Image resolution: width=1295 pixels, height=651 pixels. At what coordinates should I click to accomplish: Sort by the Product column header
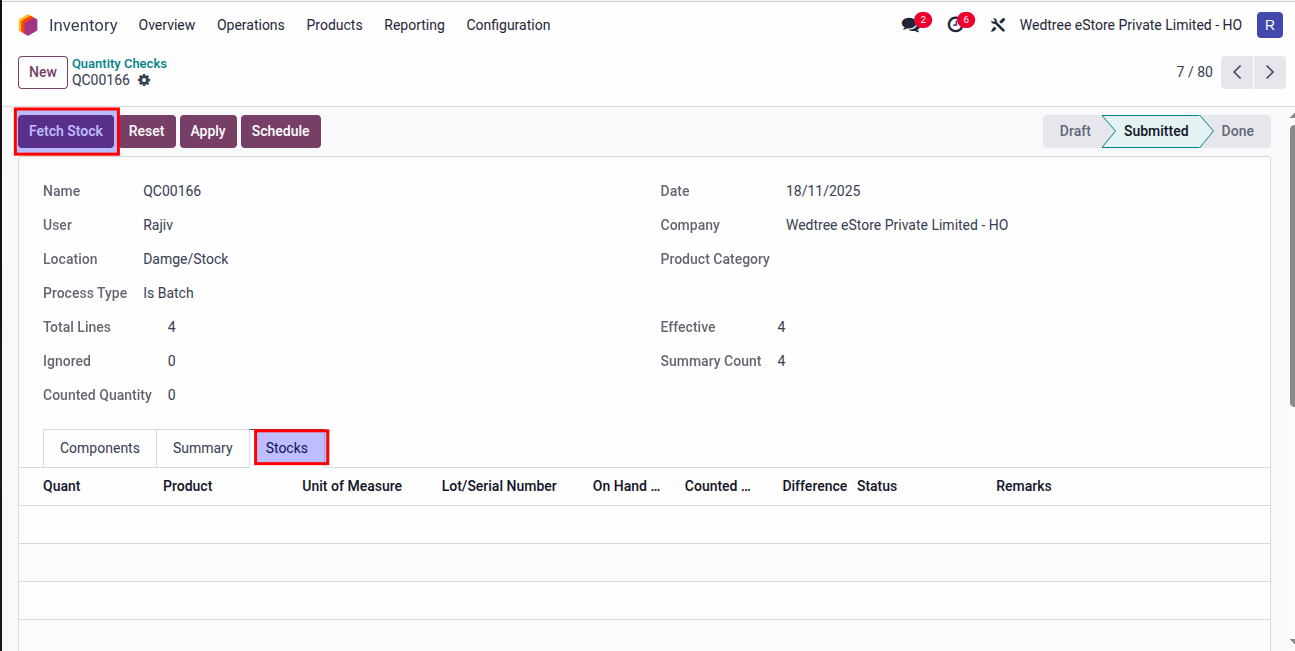click(188, 486)
